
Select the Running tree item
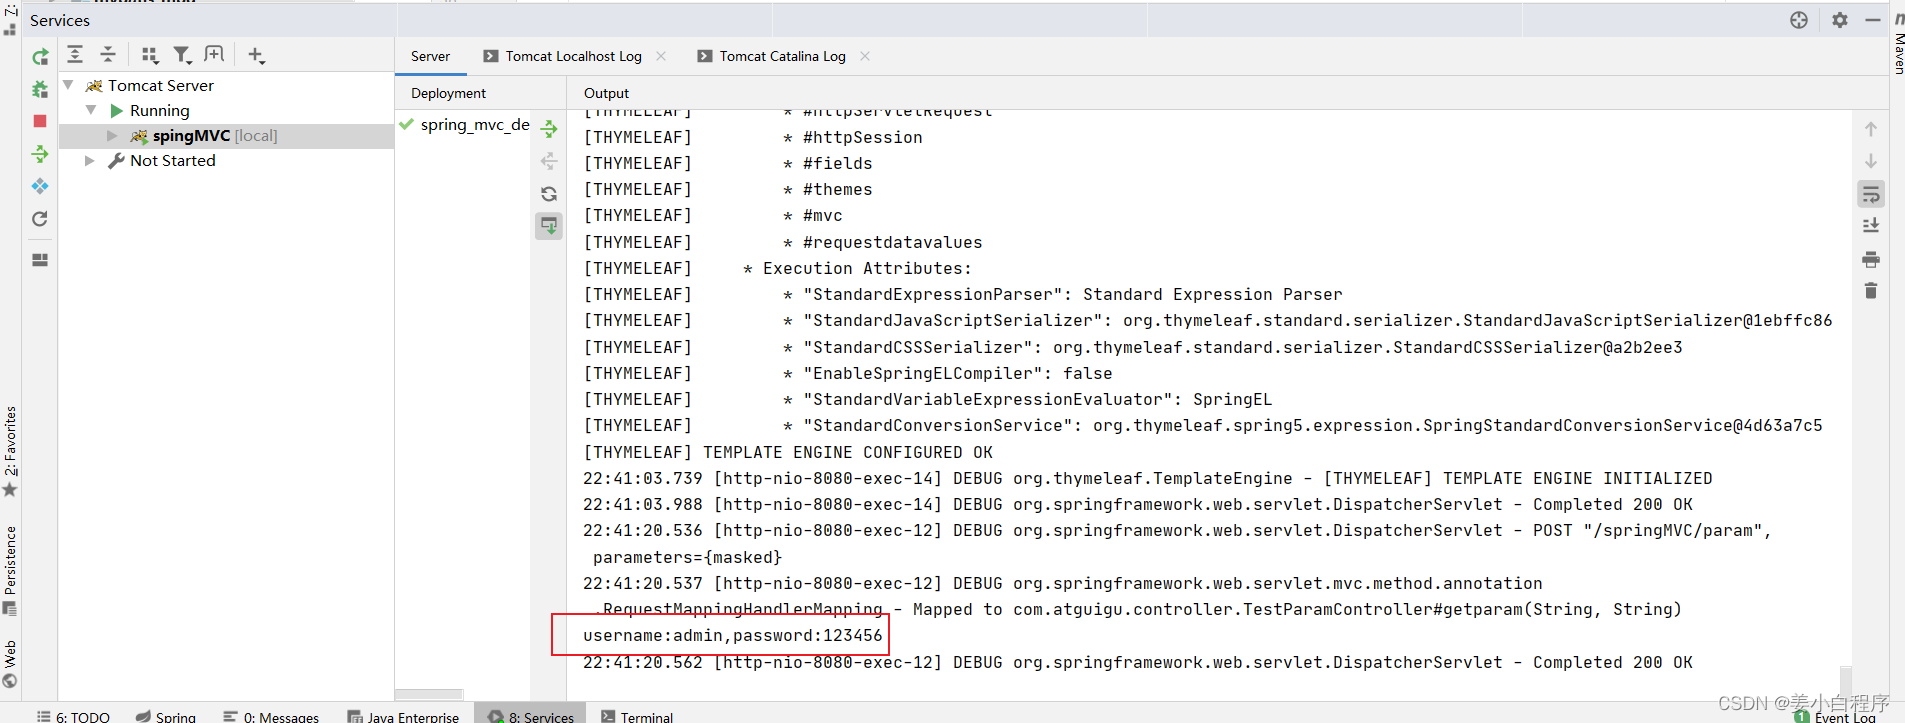pos(159,110)
